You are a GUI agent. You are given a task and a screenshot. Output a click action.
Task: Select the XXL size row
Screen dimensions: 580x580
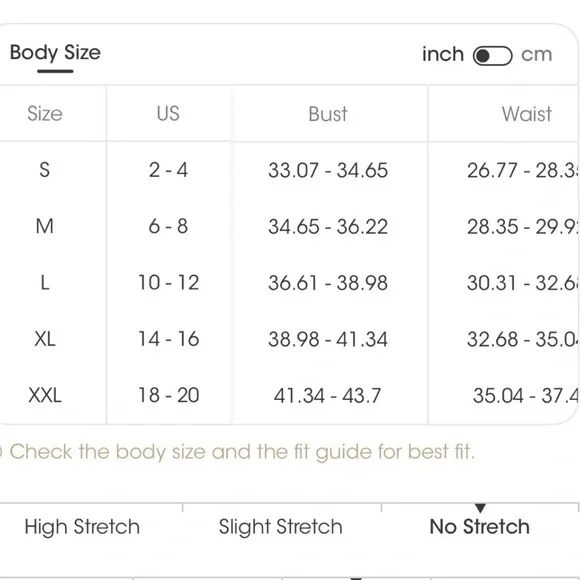289,395
